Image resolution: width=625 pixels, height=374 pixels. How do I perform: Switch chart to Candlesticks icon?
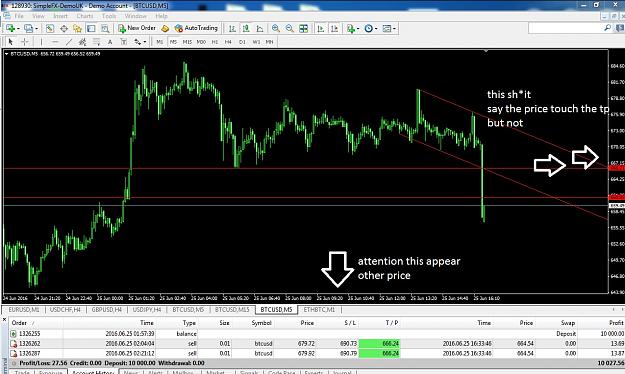click(x=246, y=28)
